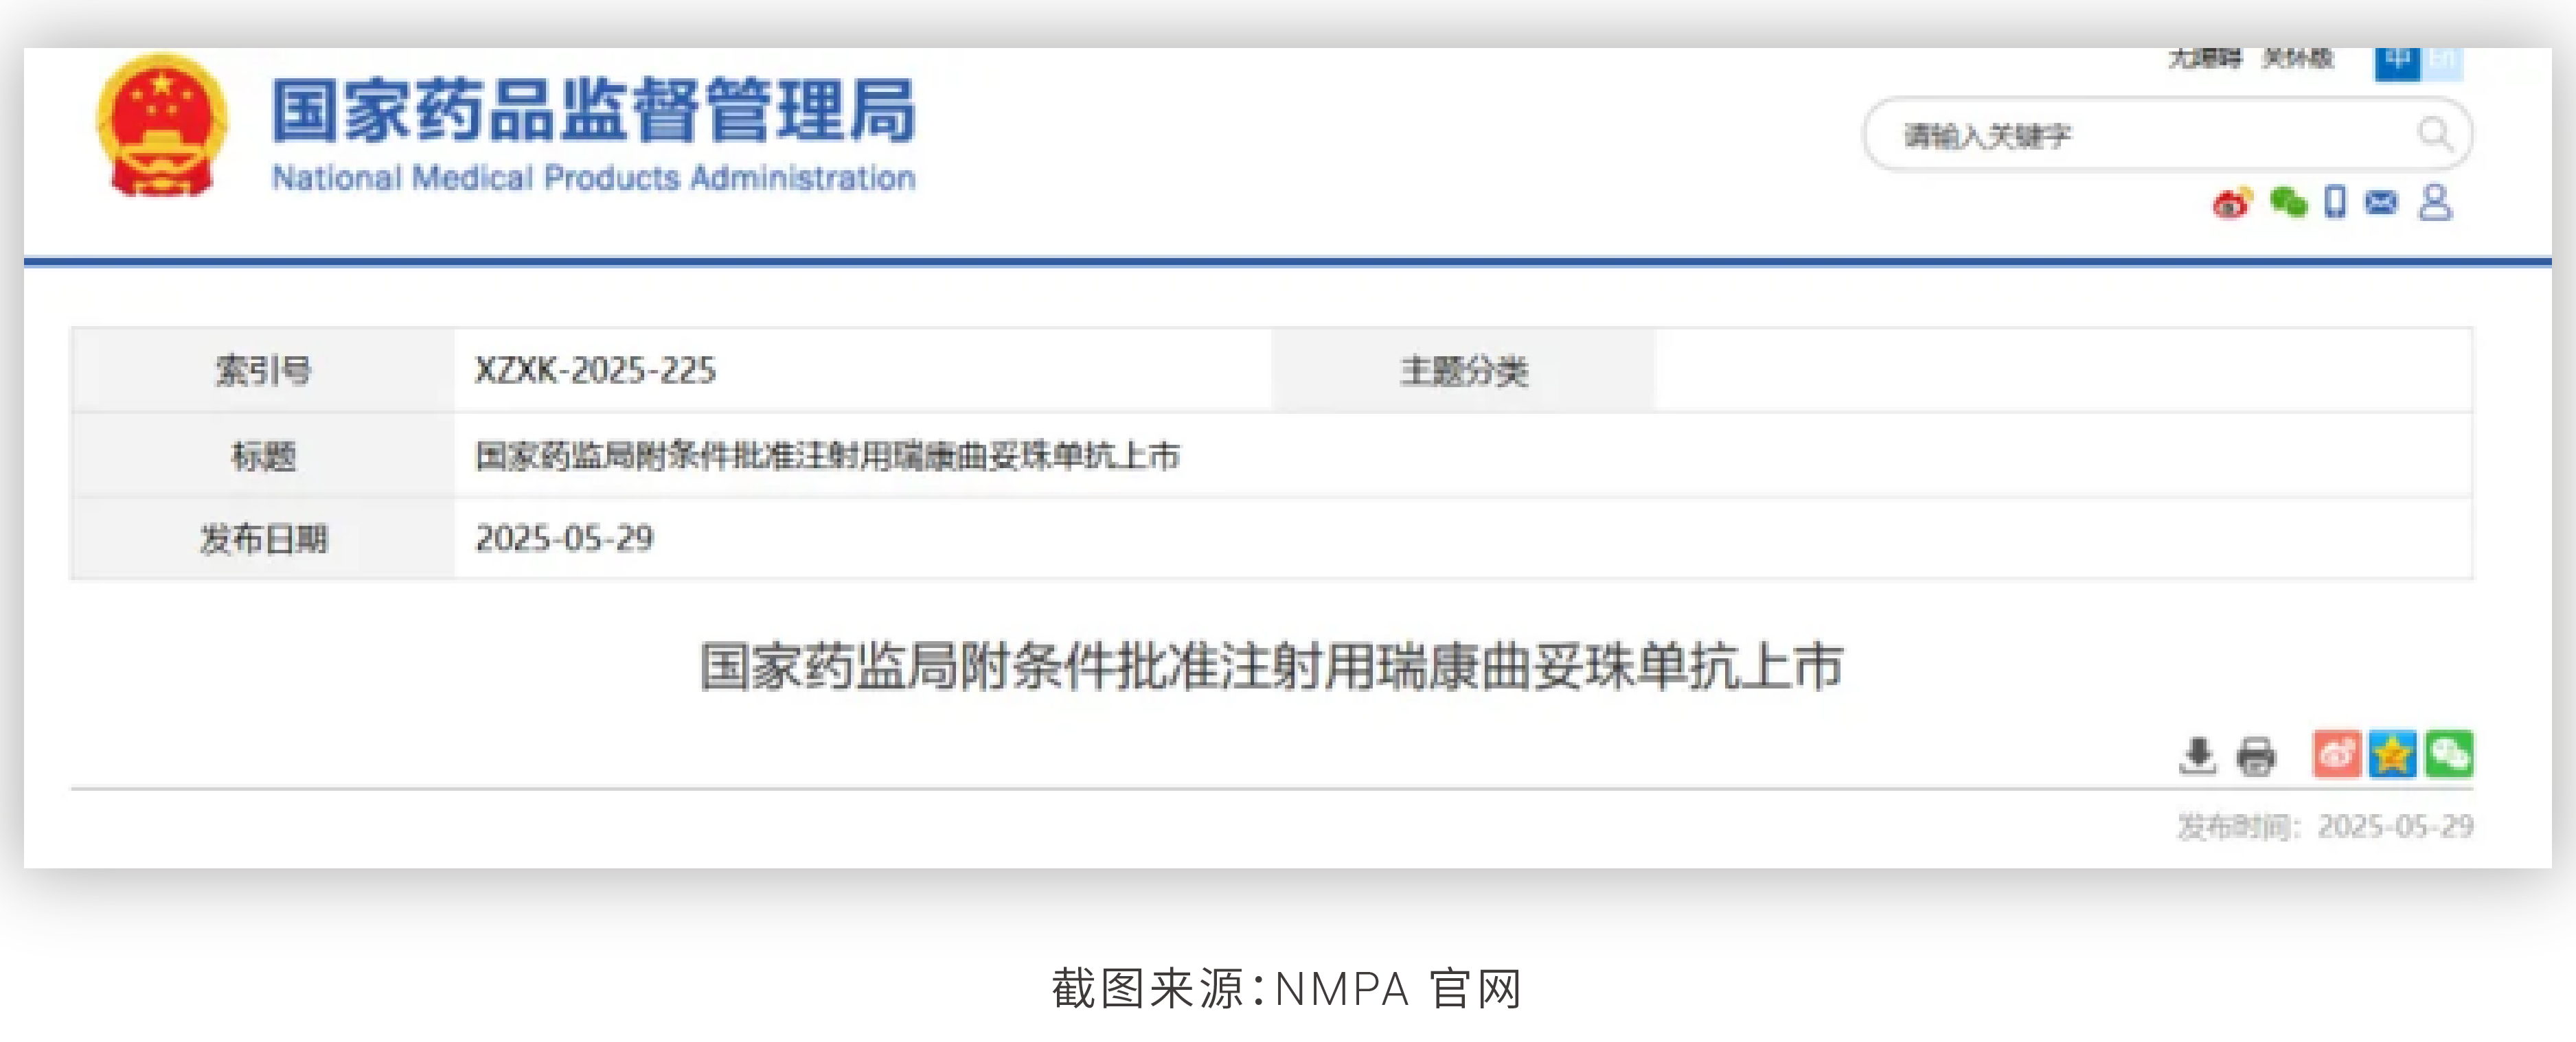The image size is (2576, 1042).
Task: Open the user account icon in header
Action: click(2435, 202)
